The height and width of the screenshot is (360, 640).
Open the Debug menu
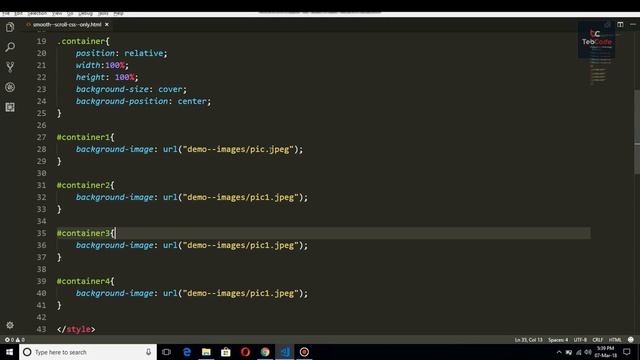(85, 13)
